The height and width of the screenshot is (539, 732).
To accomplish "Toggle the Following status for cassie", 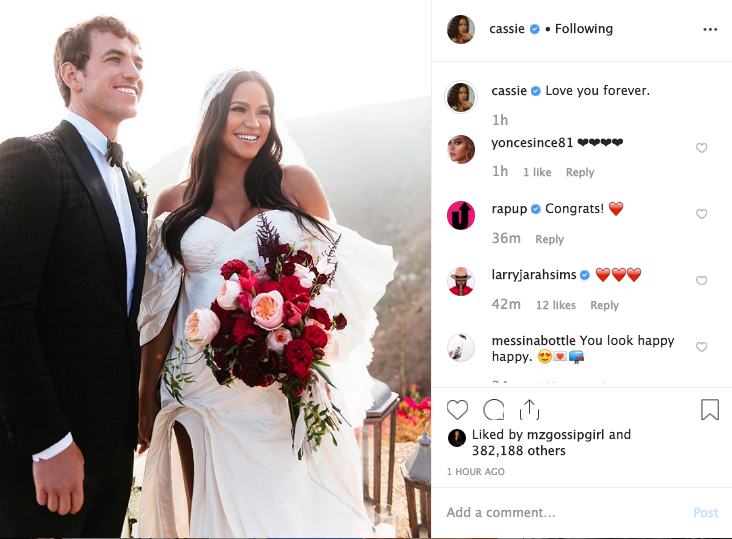I will click(584, 29).
